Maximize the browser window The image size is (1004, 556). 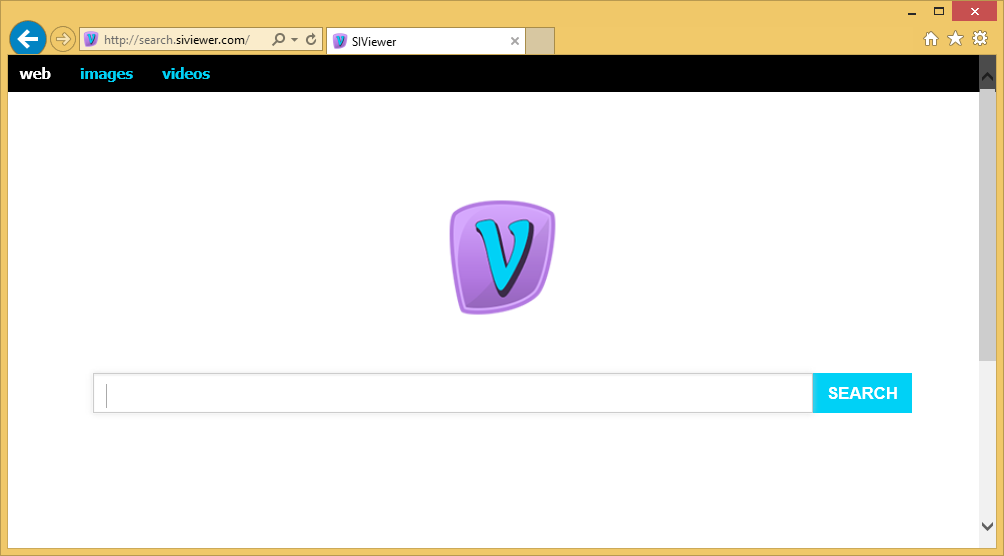click(x=939, y=12)
